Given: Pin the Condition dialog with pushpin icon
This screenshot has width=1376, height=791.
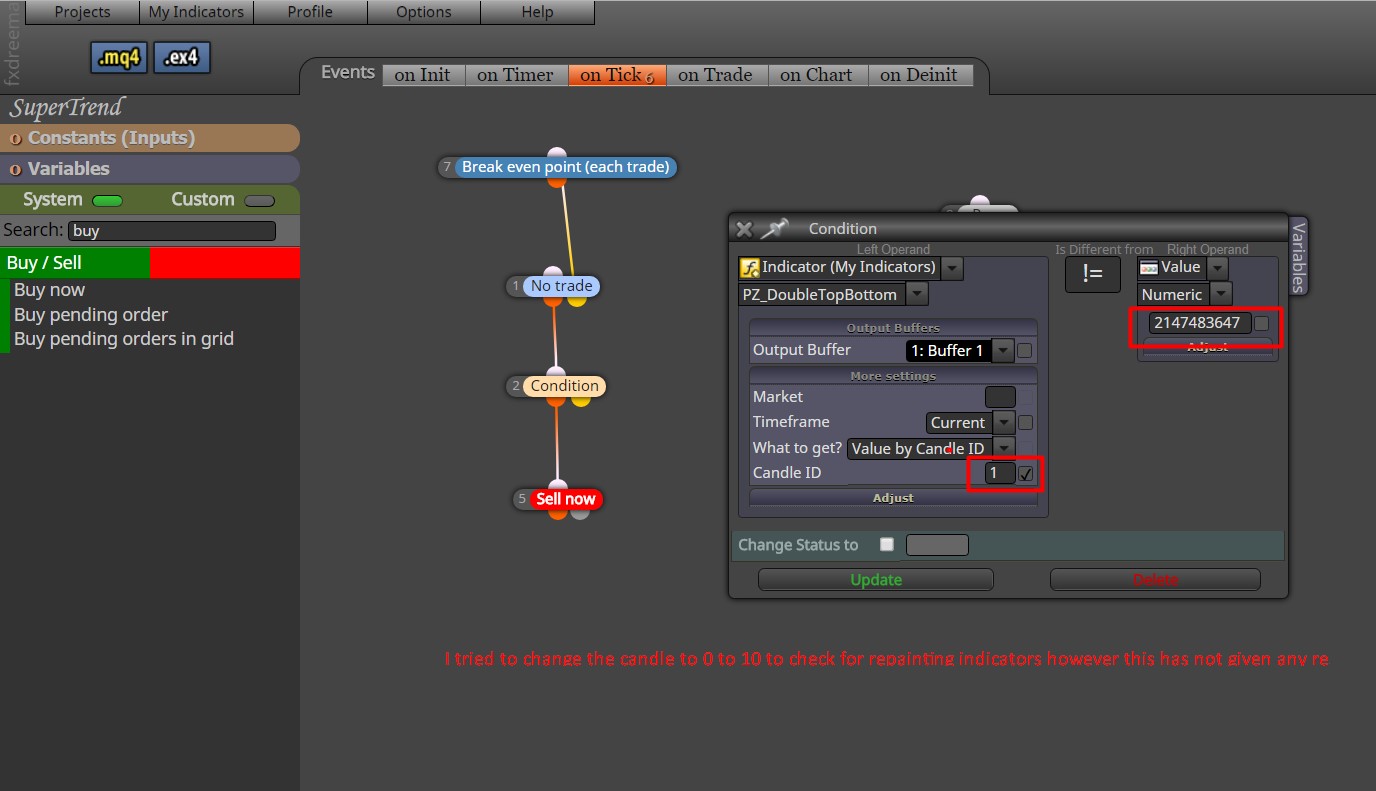Looking at the screenshot, I should pos(774,229).
